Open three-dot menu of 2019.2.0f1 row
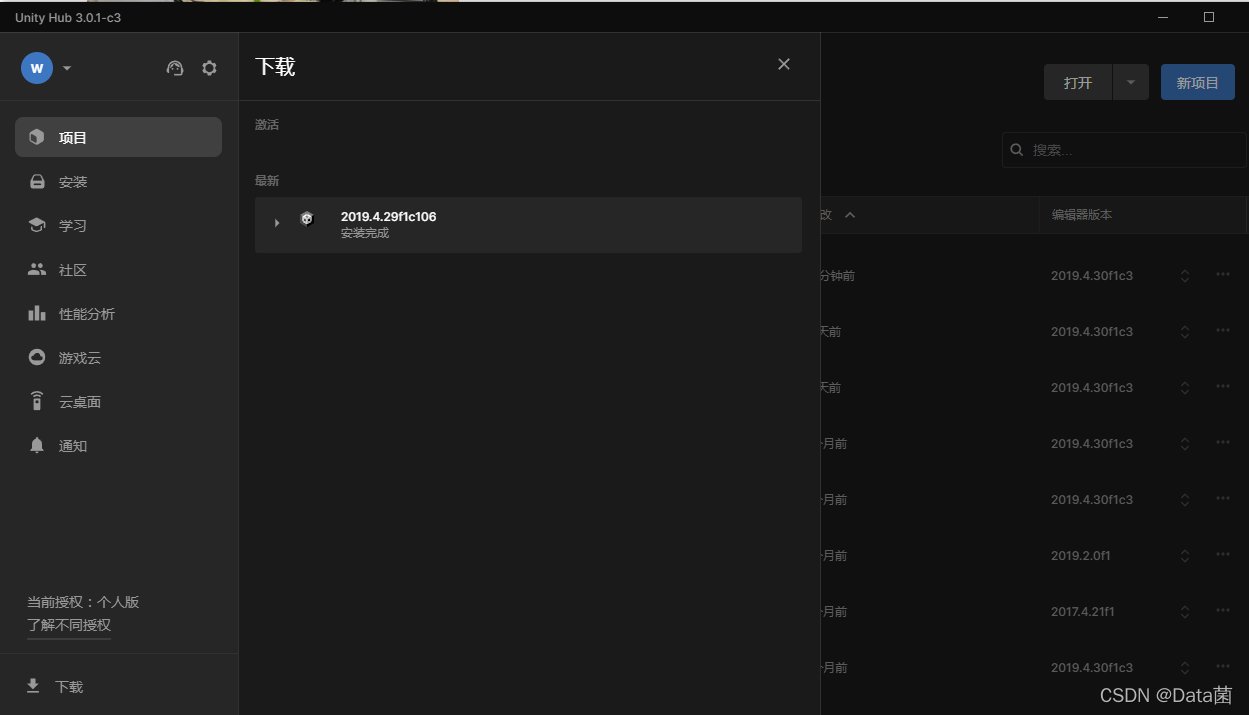Screen dimensions: 1249x715 tap(1223, 555)
